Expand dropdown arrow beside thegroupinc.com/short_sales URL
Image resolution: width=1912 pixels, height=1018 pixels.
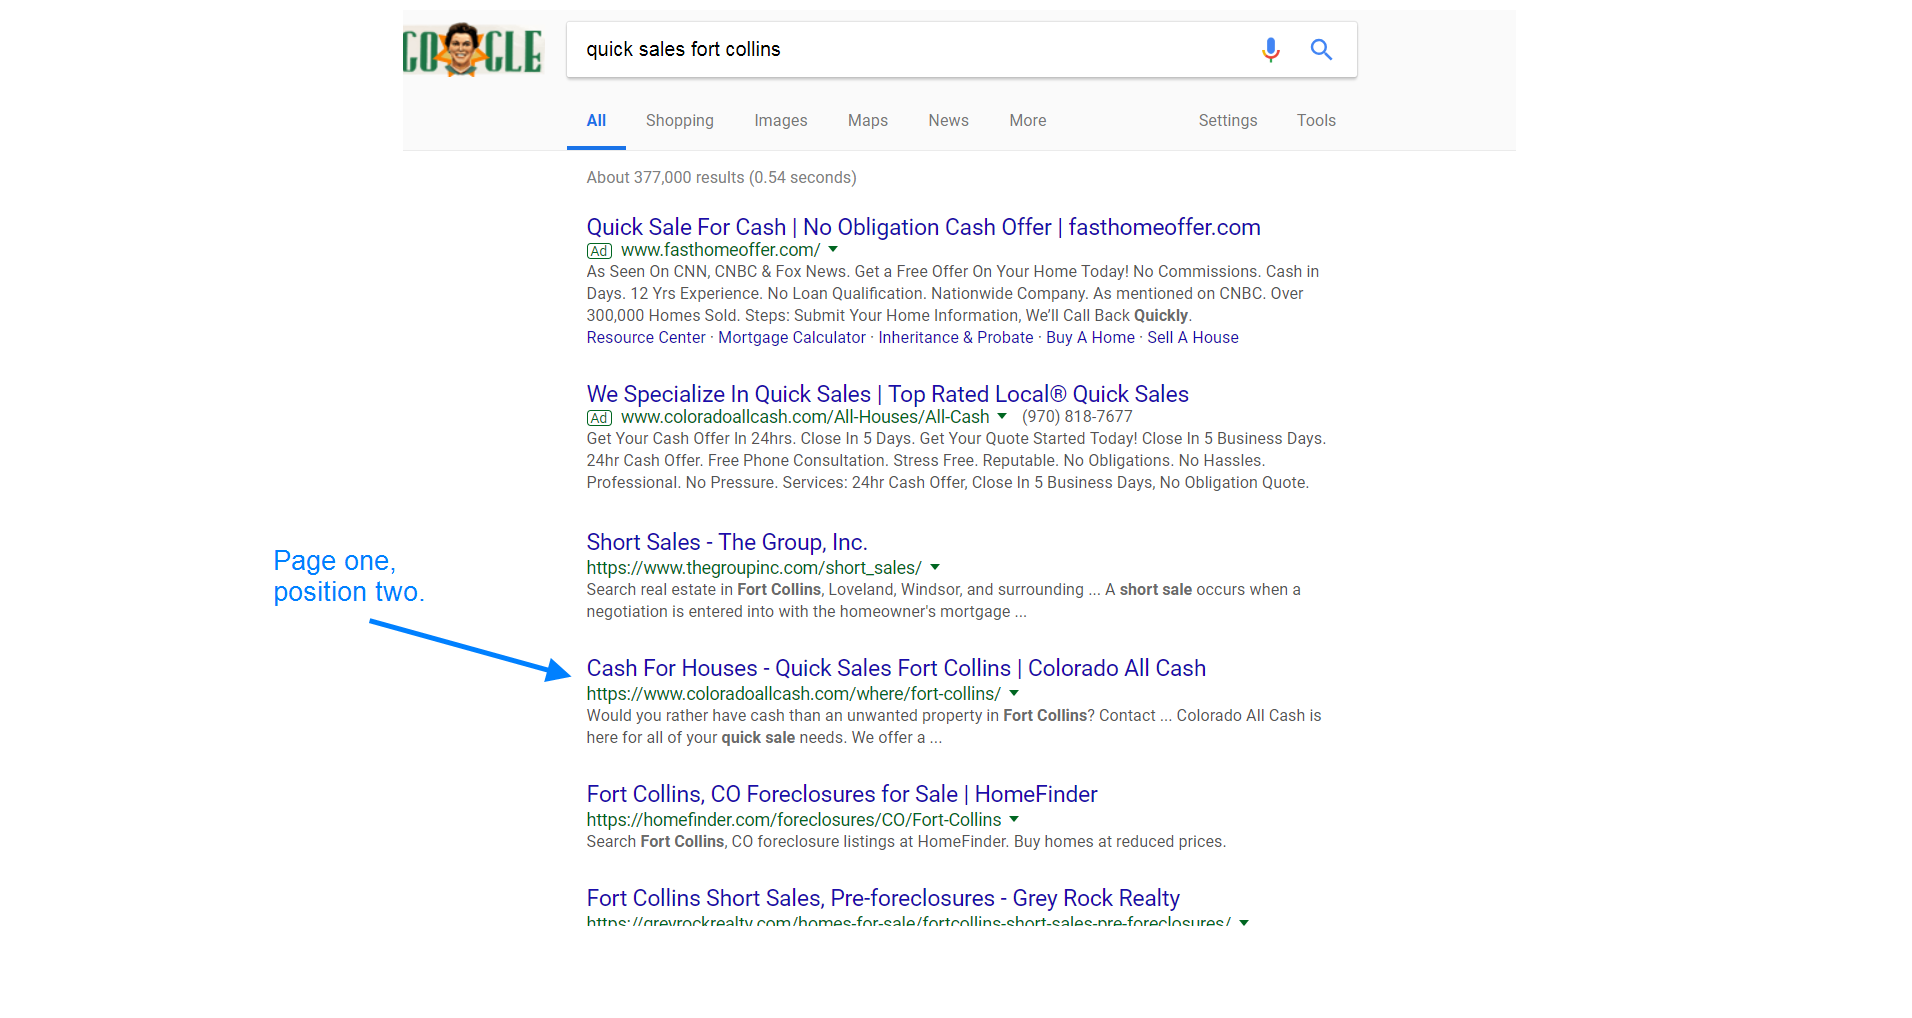coord(935,567)
